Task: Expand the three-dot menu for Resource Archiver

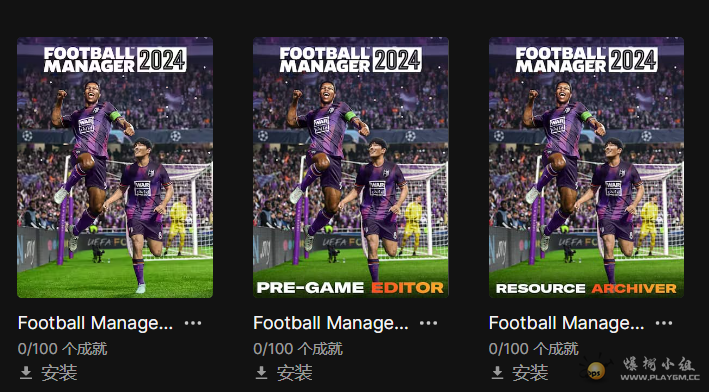Action: point(664,323)
